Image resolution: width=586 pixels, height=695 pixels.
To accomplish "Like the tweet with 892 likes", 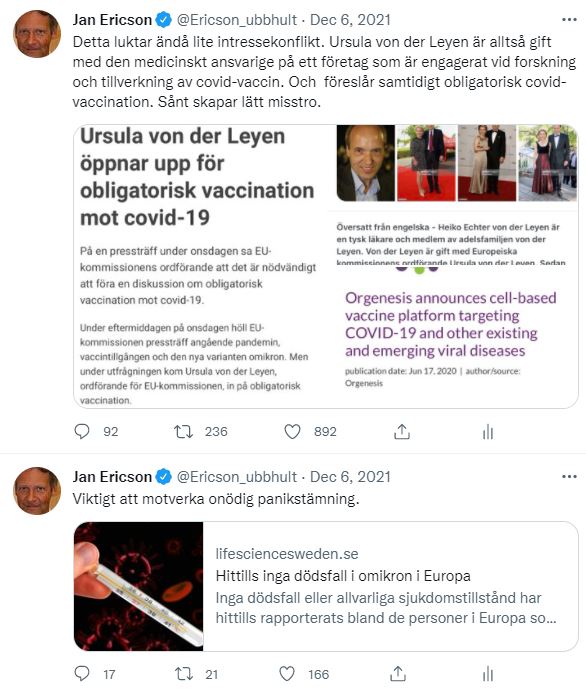I will [x=292, y=431].
